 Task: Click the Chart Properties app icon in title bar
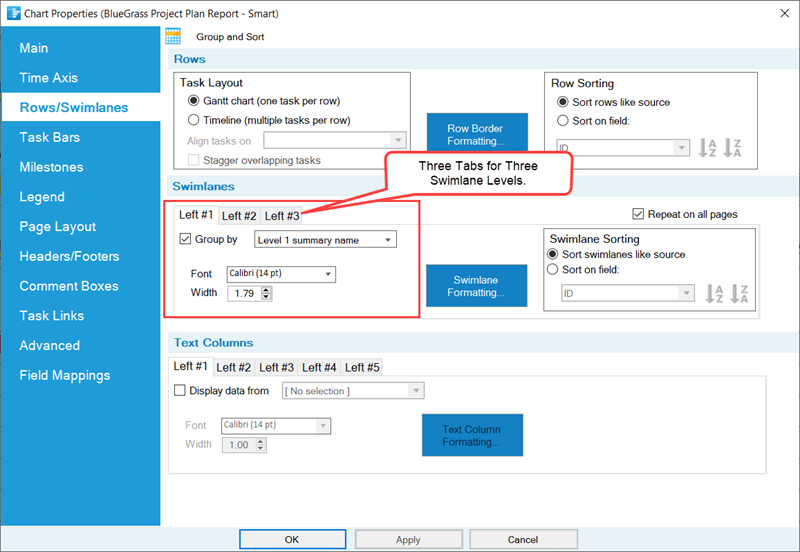[x=14, y=13]
